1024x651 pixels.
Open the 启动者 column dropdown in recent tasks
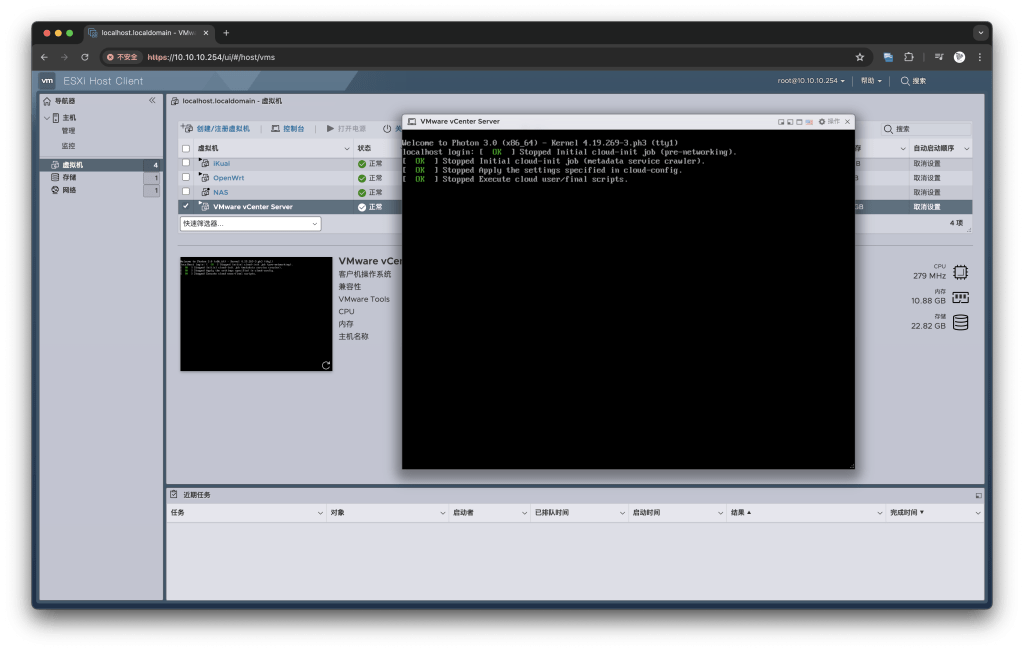pos(524,513)
